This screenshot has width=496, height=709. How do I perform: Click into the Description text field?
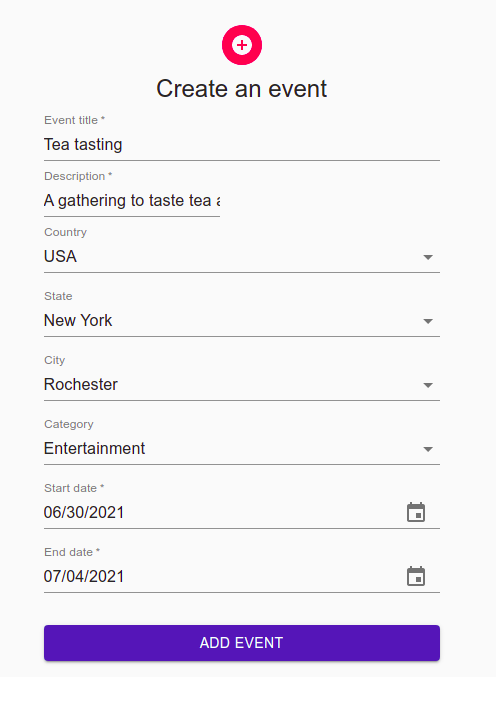coord(132,200)
